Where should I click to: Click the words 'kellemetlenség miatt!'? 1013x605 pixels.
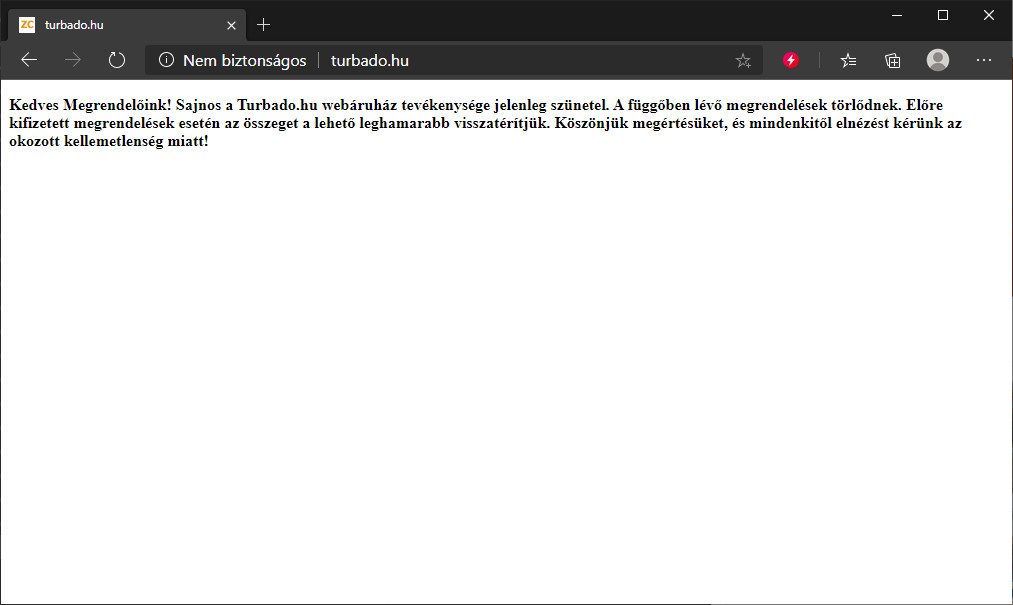coord(136,142)
